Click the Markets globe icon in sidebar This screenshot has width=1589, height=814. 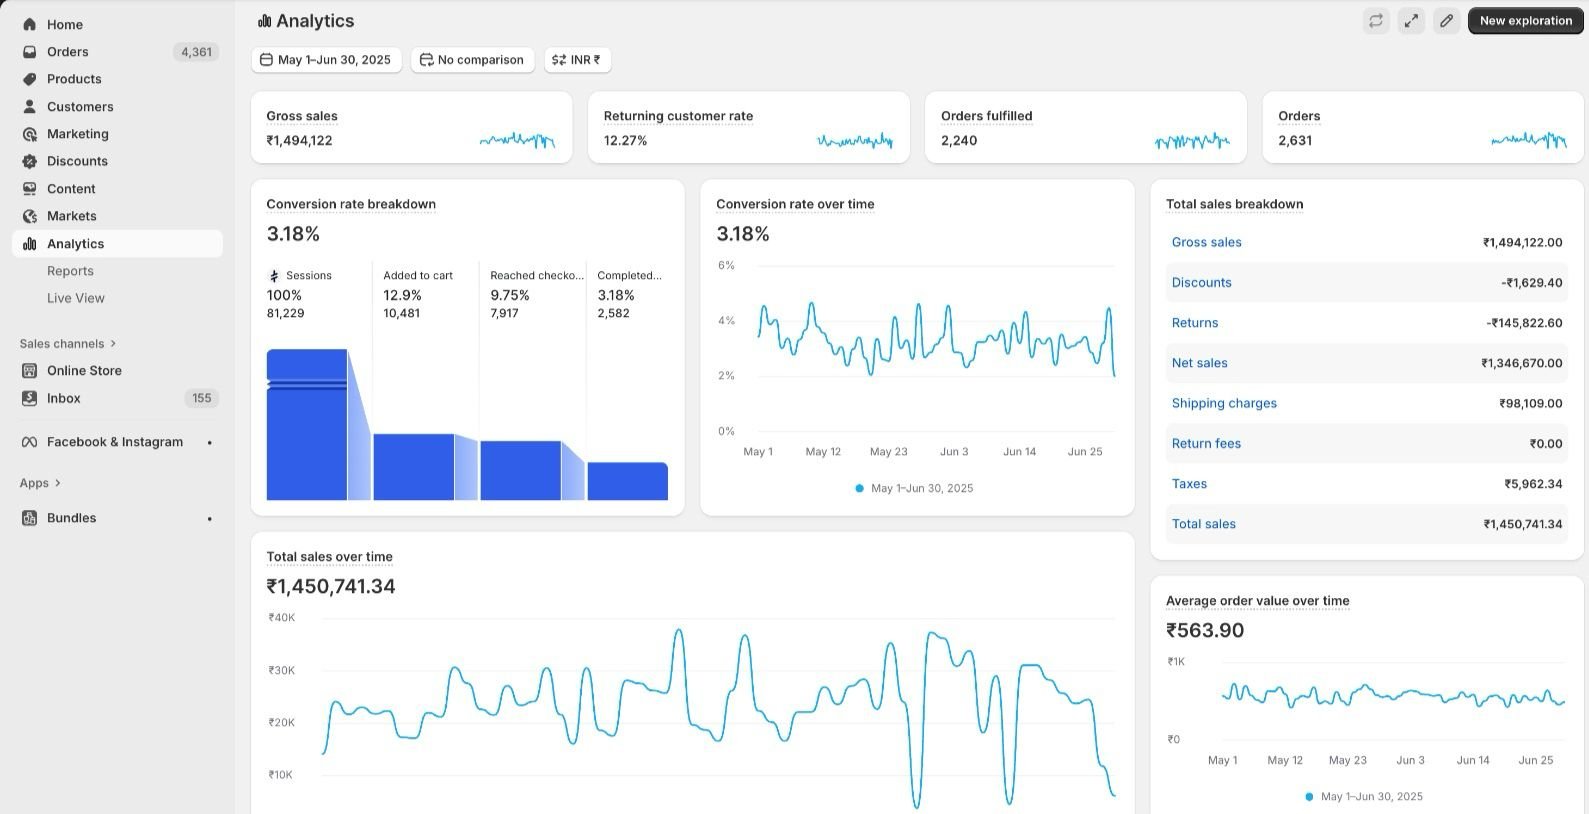click(30, 216)
